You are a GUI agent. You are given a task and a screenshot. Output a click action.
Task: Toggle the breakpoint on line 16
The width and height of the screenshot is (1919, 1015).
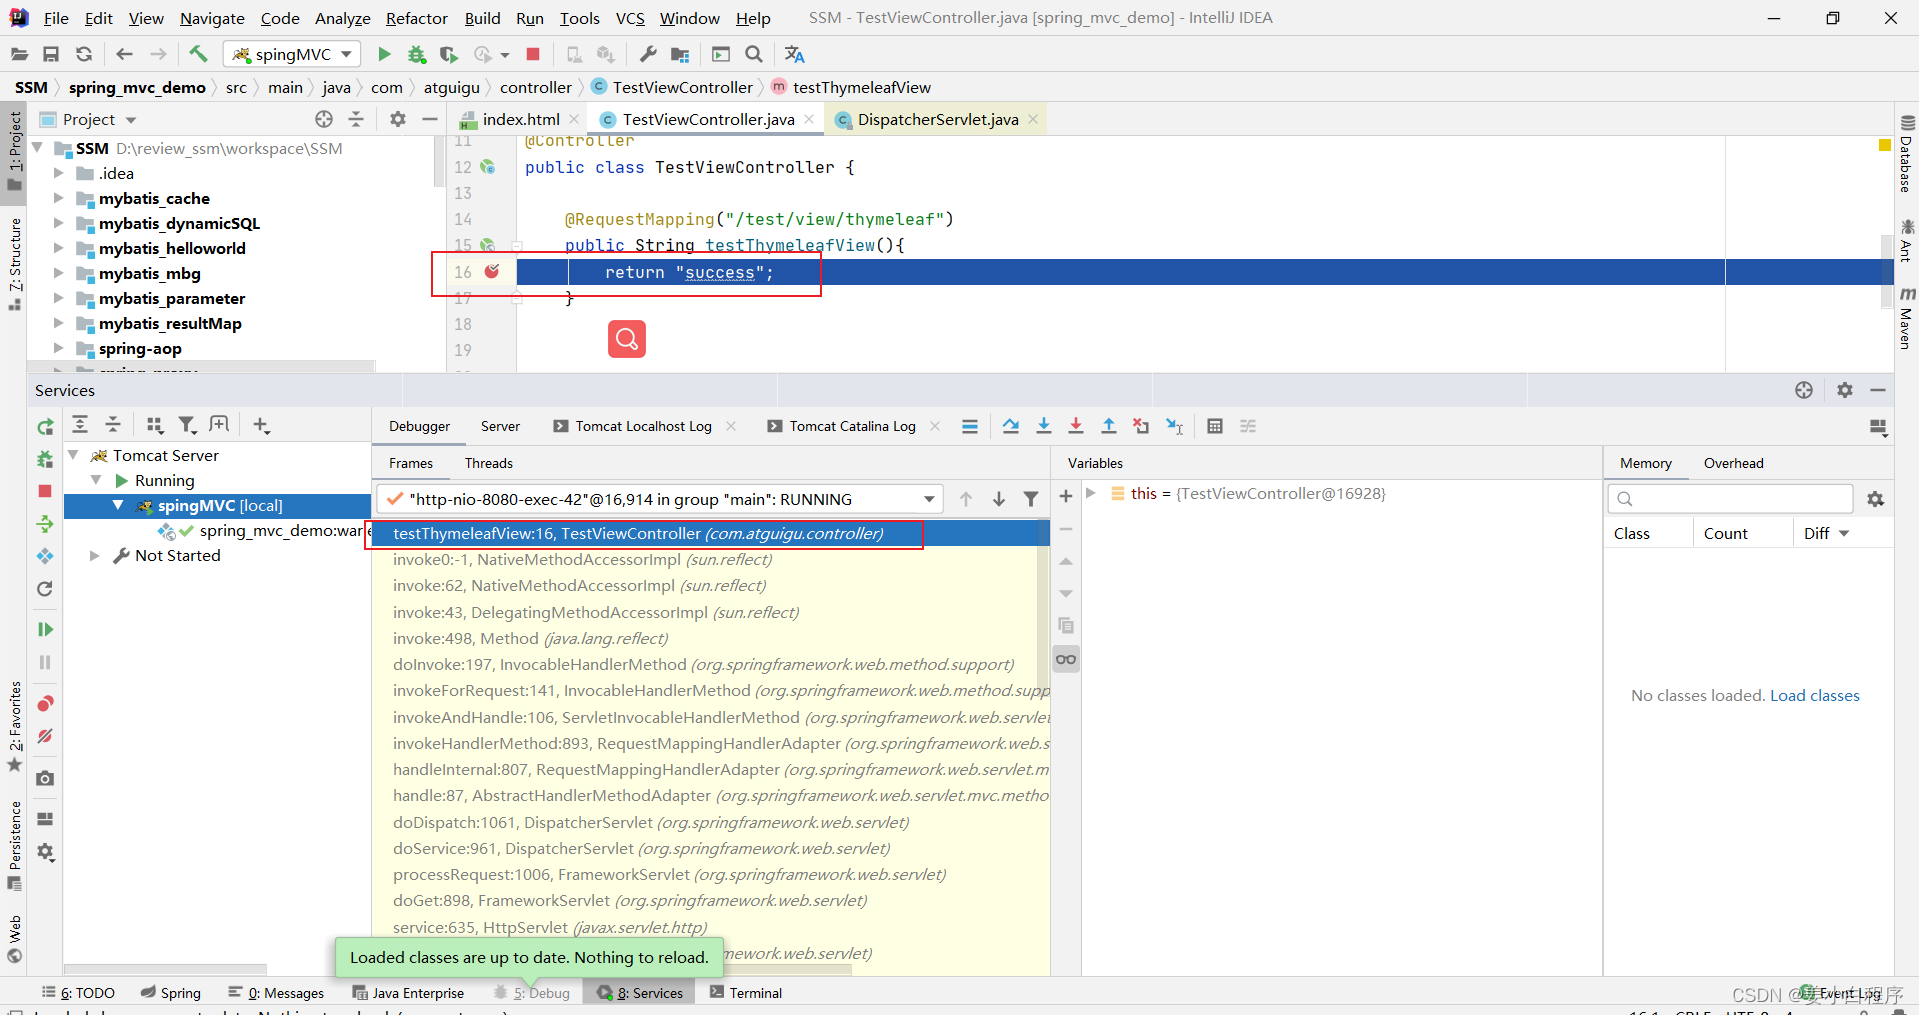tap(491, 271)
